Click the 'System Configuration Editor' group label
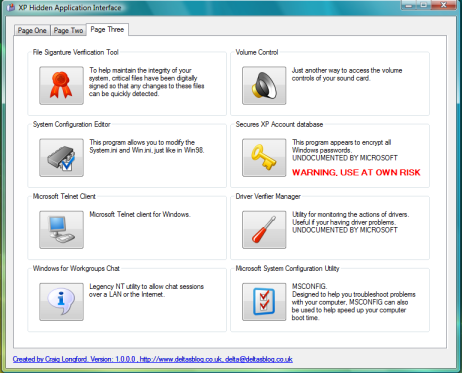462x373 pixels. tap(71, 124)
